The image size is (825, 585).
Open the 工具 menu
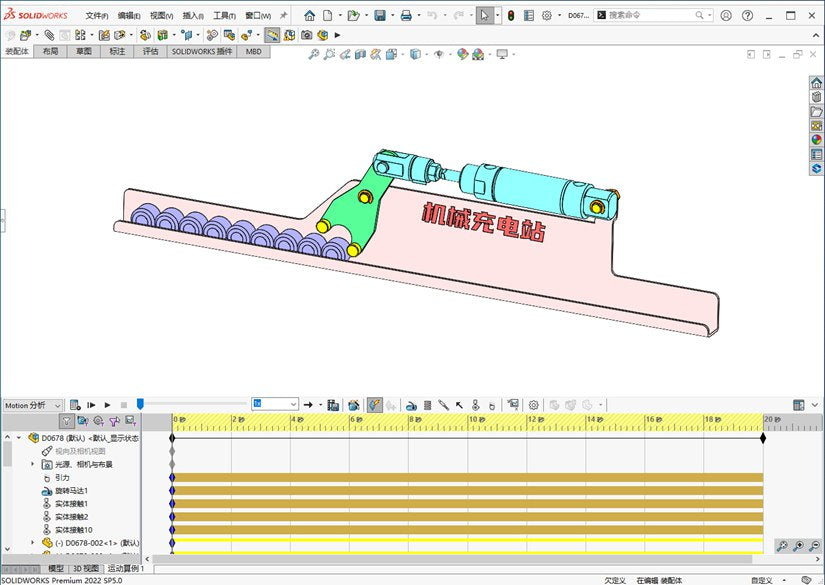click(x=224, y=16)
